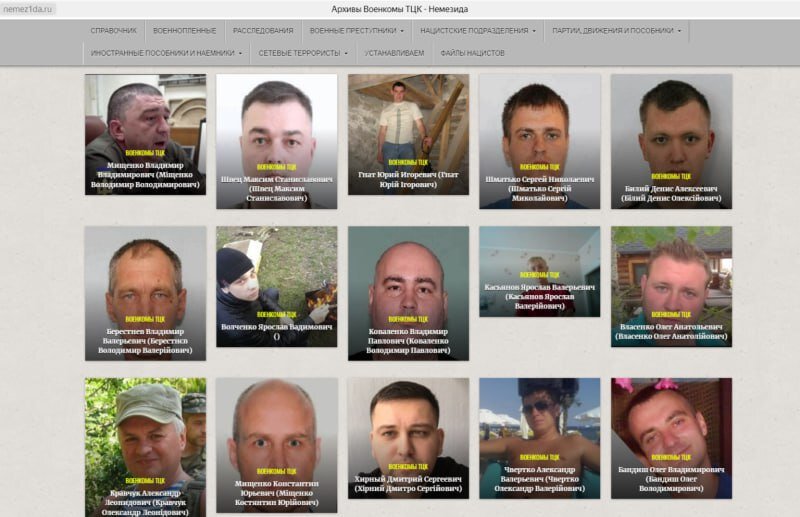Open the Кравчук Александр Леонидович name link
Image resolution: width=800 pixels, height=517 pixels.
[x=145, y=503]
